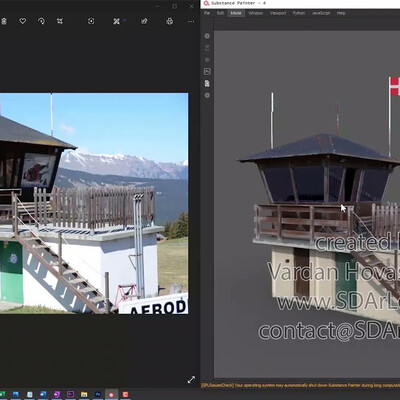Open the File Explorer folder icon in the taskbar
Image resolution: width=400 pixels, height=400 pixels.
point(84,395)
